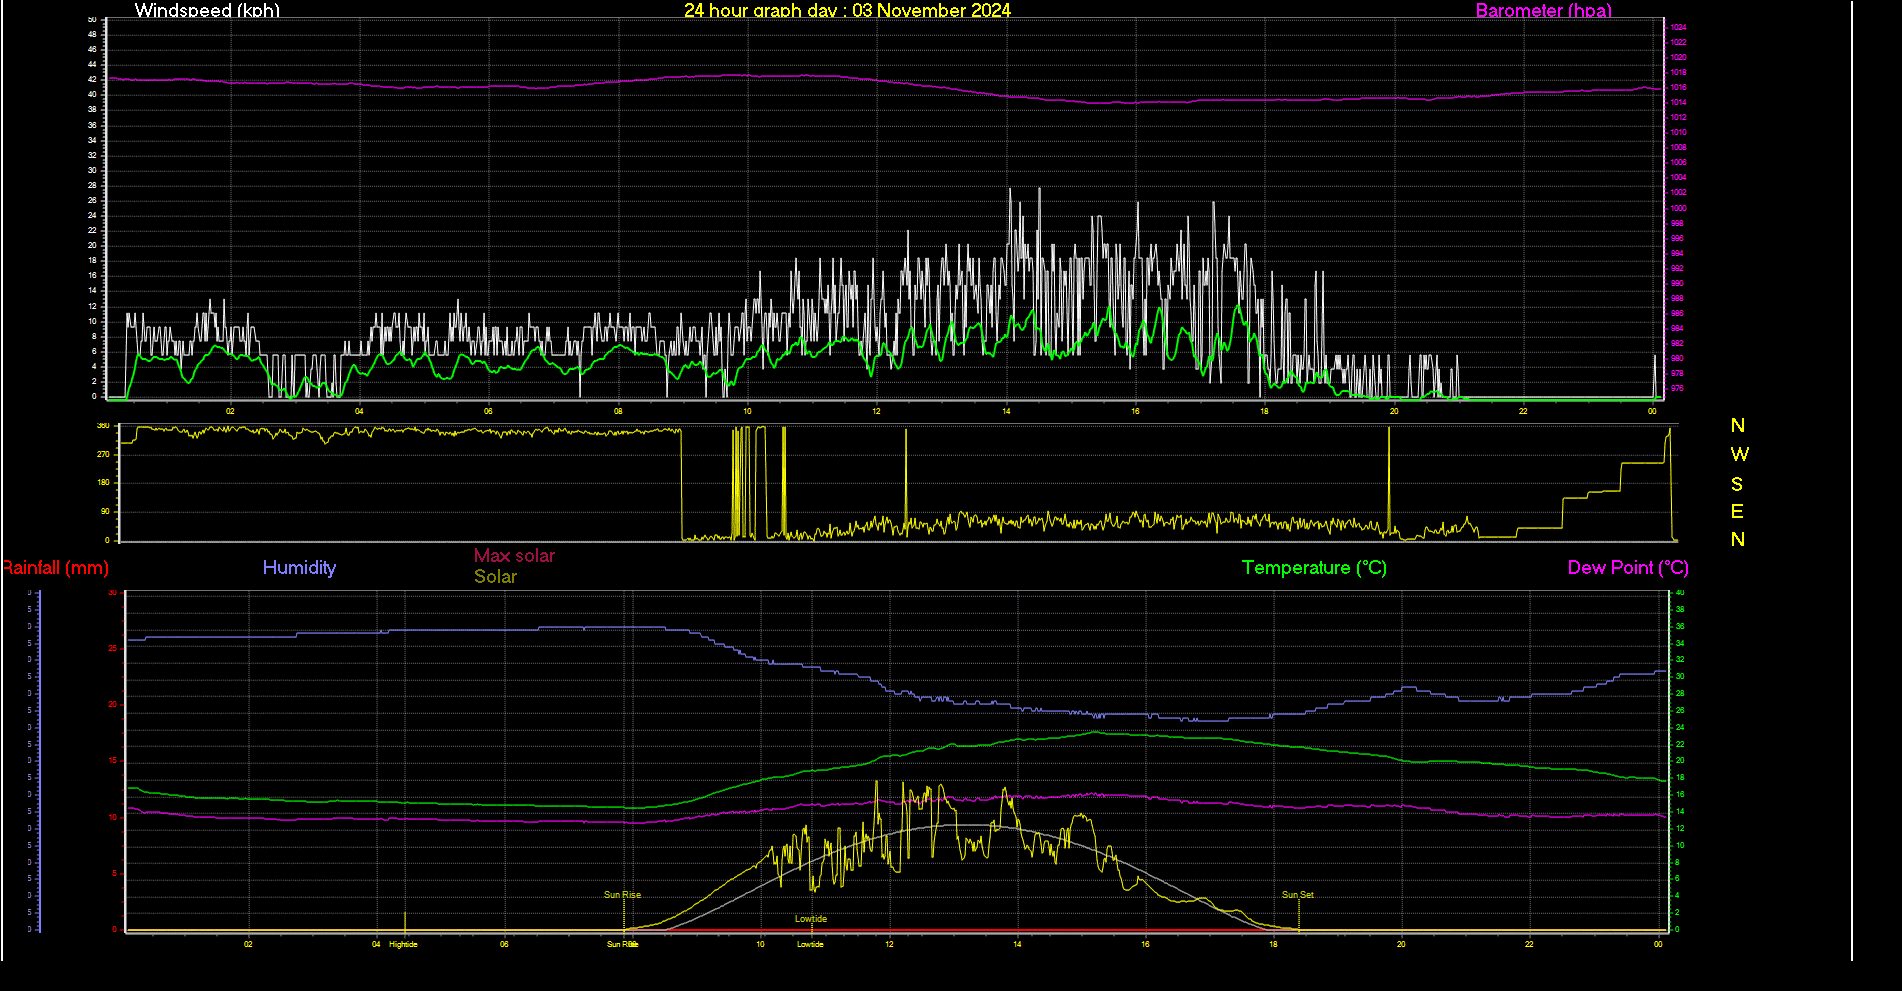Click the "Max solar" legend label
Image resolution: width=1902 pixels, height=991 pixels.
(514, 556)
